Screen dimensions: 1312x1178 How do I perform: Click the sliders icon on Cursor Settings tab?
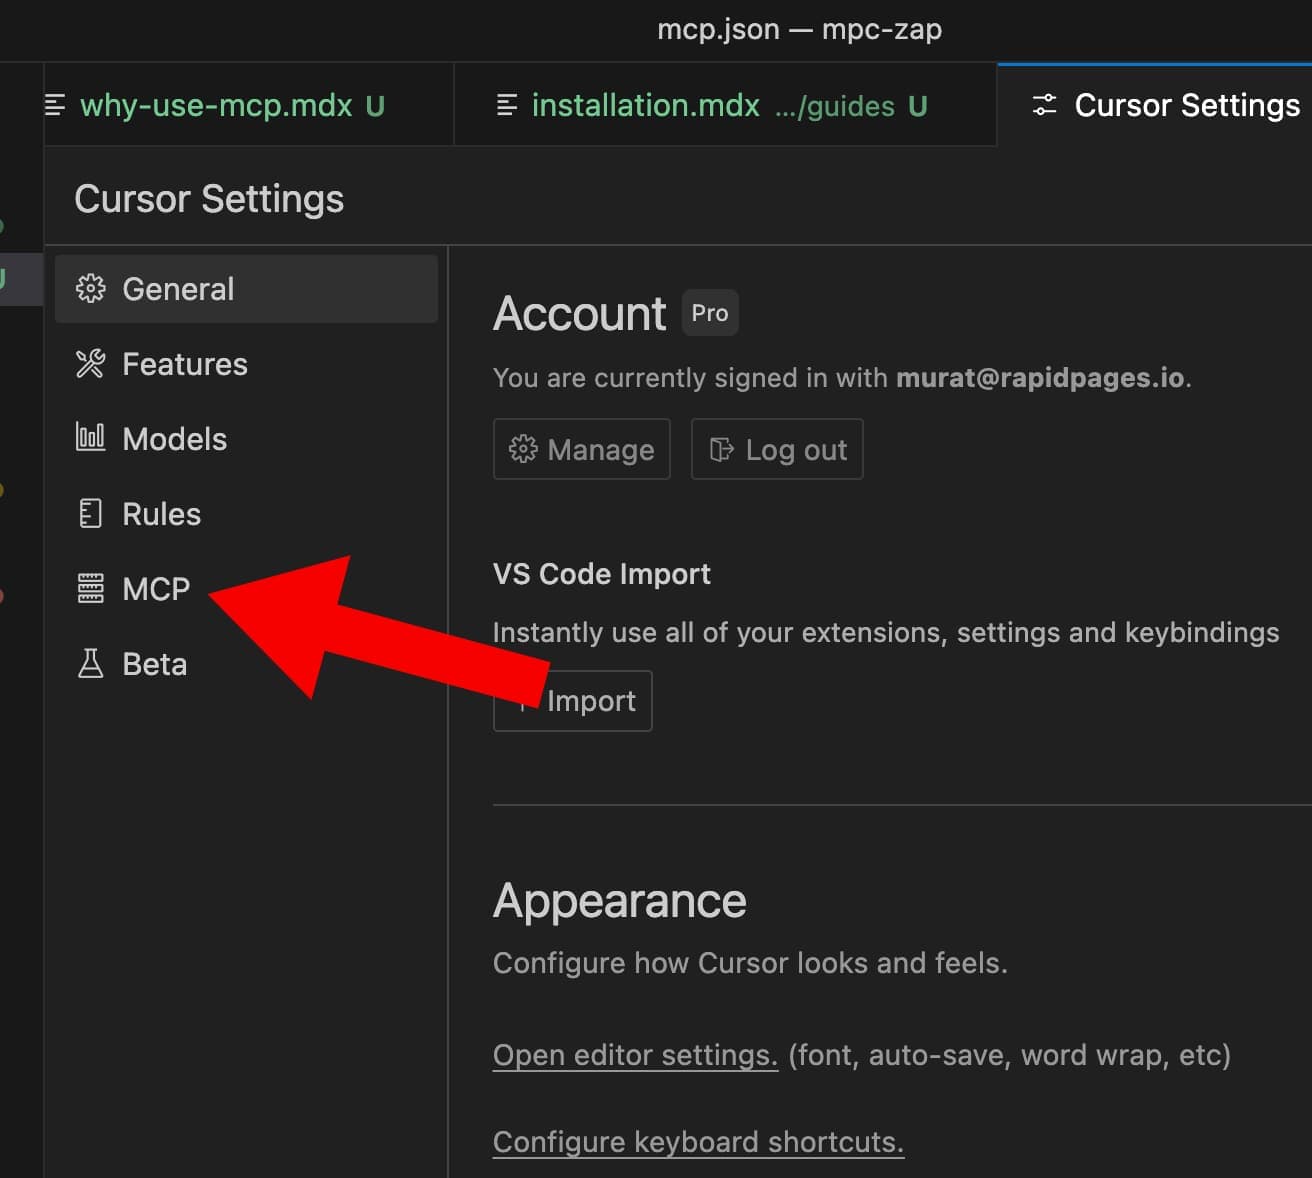pos(1044,105)
